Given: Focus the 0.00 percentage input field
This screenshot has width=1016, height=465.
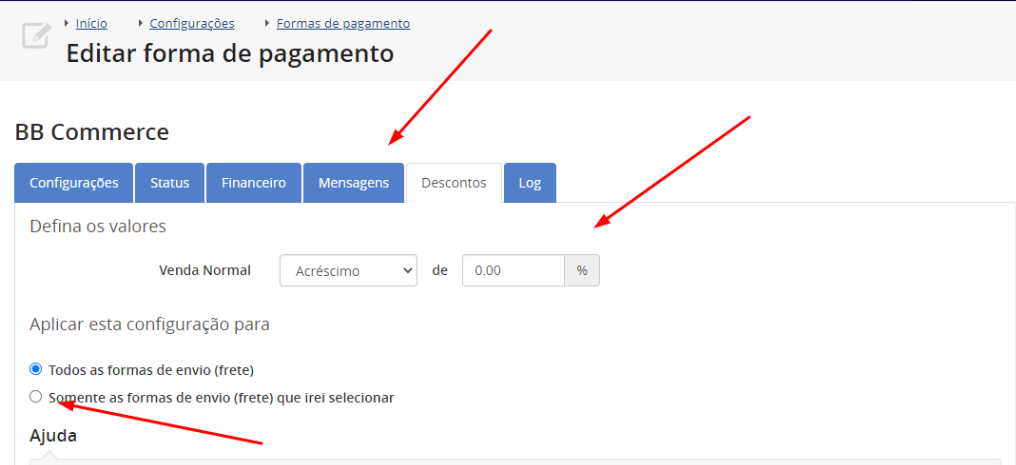Looking at the screenshot, I should pos(513,271).
